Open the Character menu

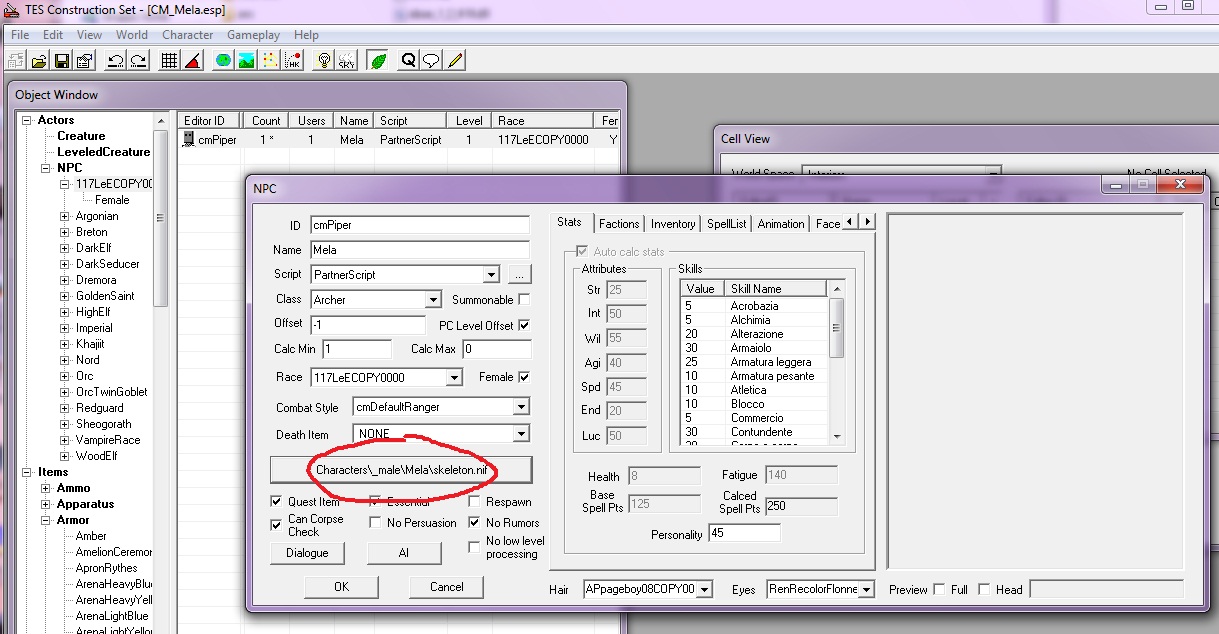pyautogui.click(x=187, y=35)
